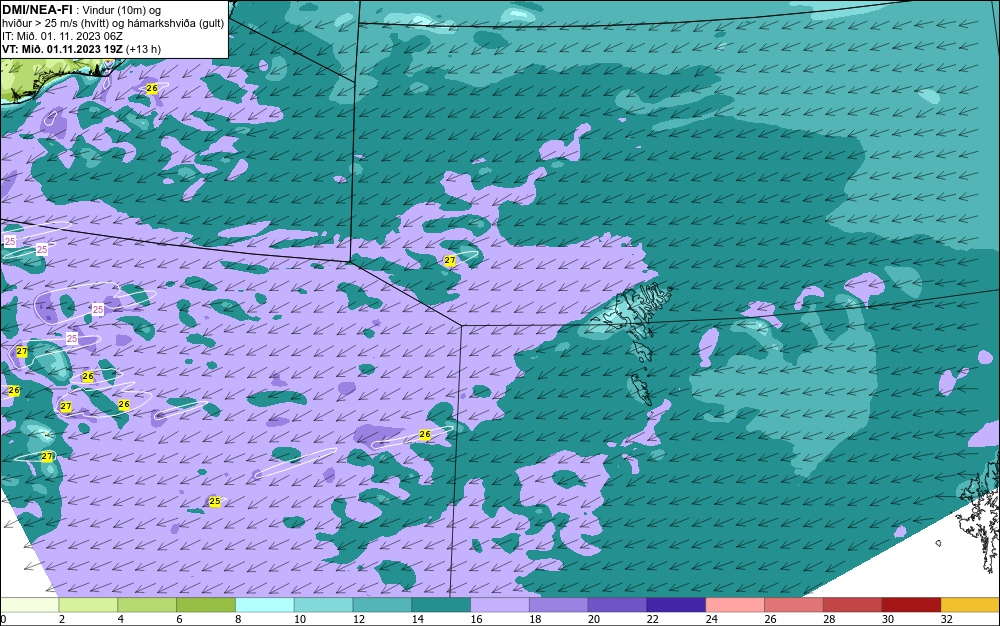This screenshot has width=1000, height=626.
Task: Click the 16–18 m/s lavender legend swatch
Action: point(500,605)
